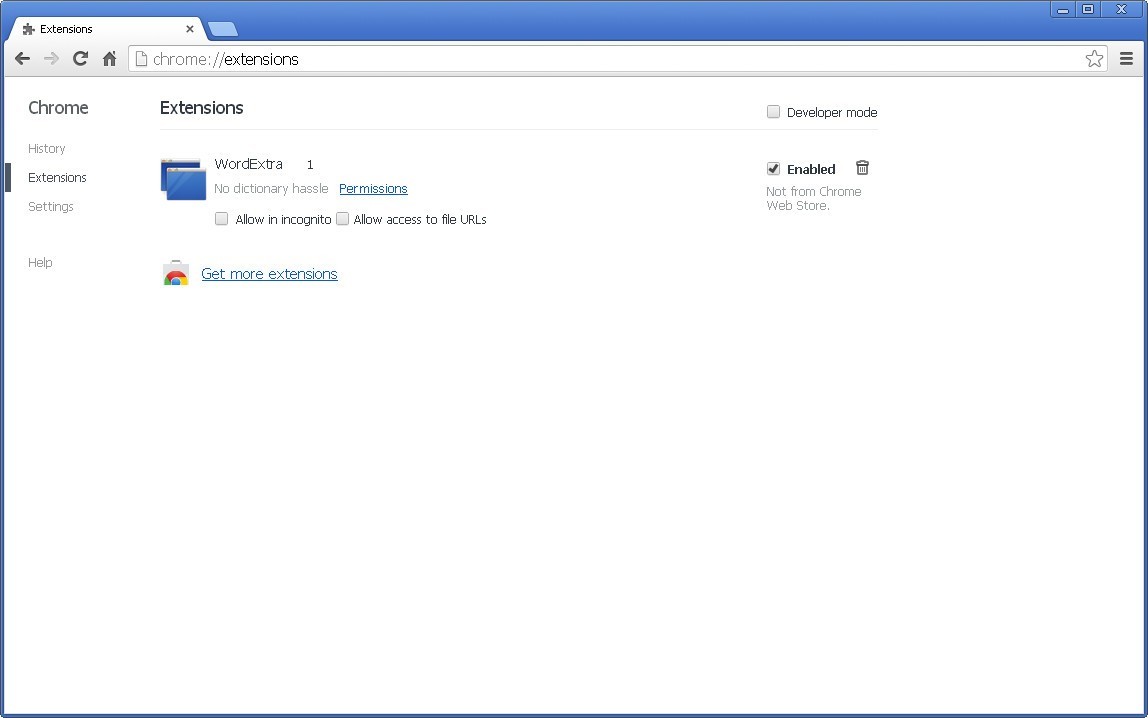Disable the WordExtra extension
1148x718 pixels.
pos(773,168)
